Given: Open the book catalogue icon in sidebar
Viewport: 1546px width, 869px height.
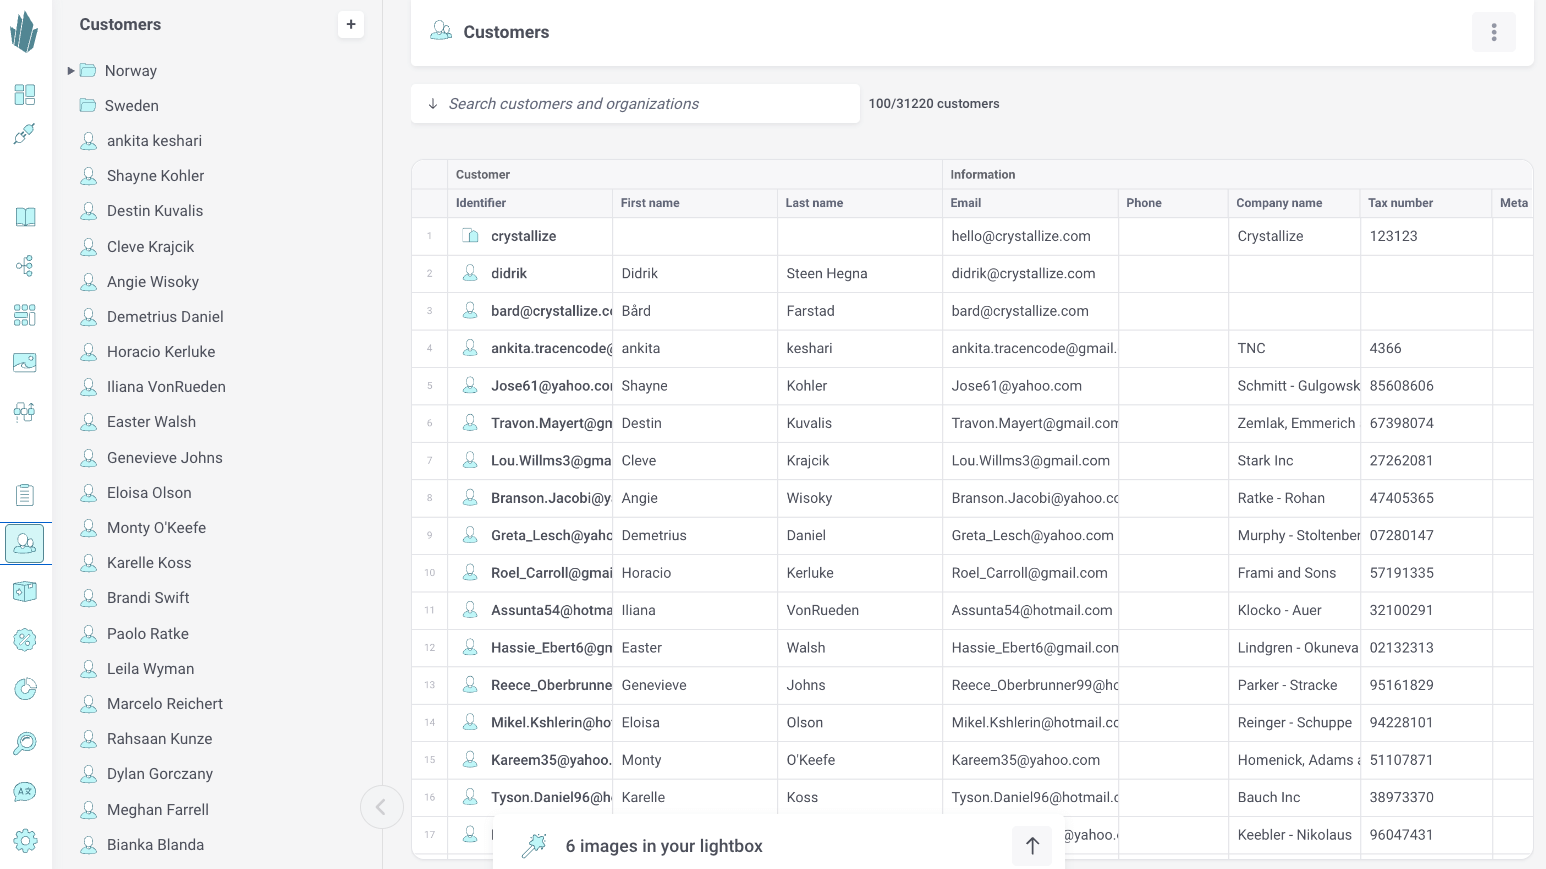Looking at the screenshot, I should point(25,217).
